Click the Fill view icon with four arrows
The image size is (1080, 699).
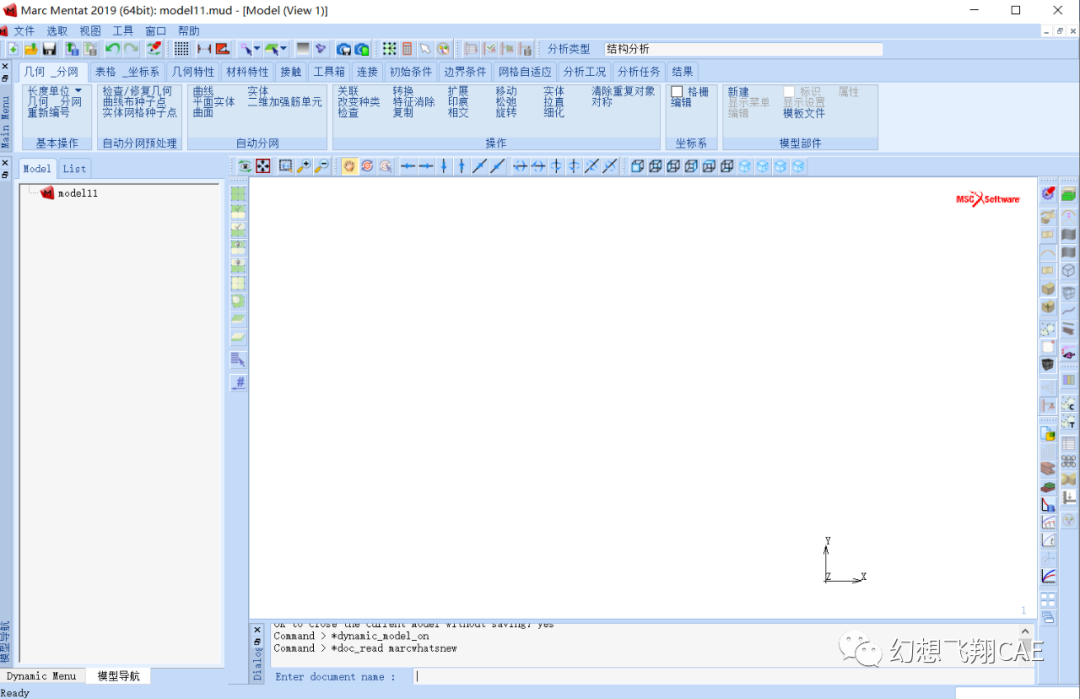tap(263, 167)
